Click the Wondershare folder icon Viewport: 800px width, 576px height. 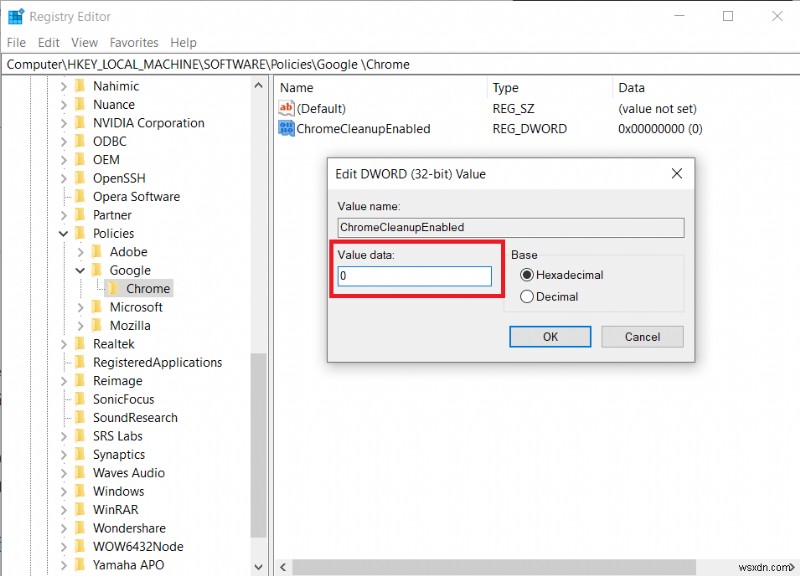(80, 528)
